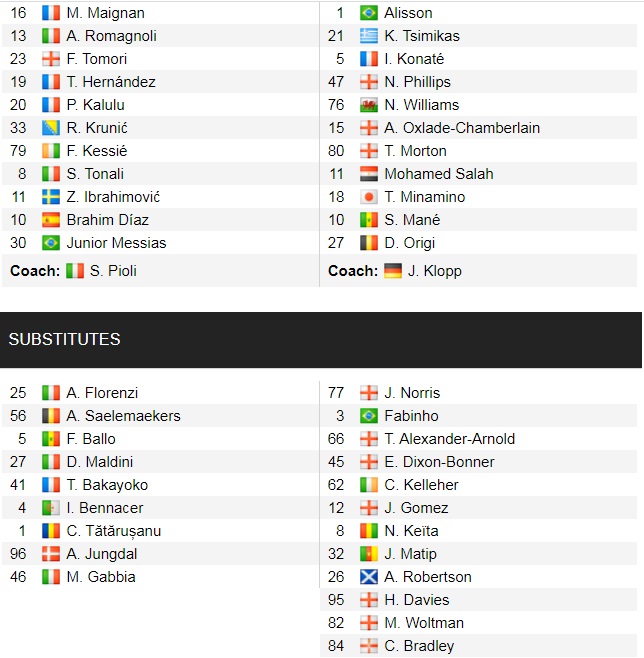Click the Swedish flag beside Z. Ibrahimović

point(51,197)
